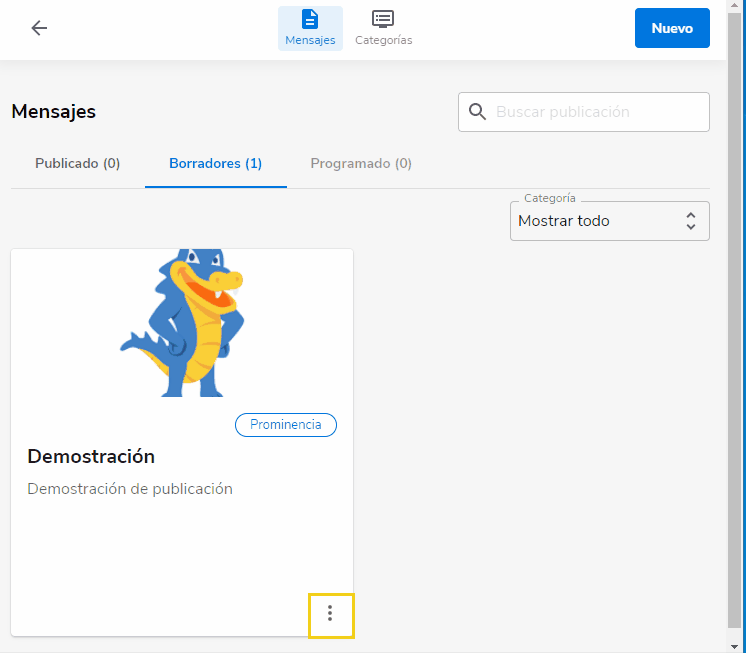Click the scrollbar down arrow
Viewport: 746px width, 653px height.
pyautogui.click(x=736, y=646)
